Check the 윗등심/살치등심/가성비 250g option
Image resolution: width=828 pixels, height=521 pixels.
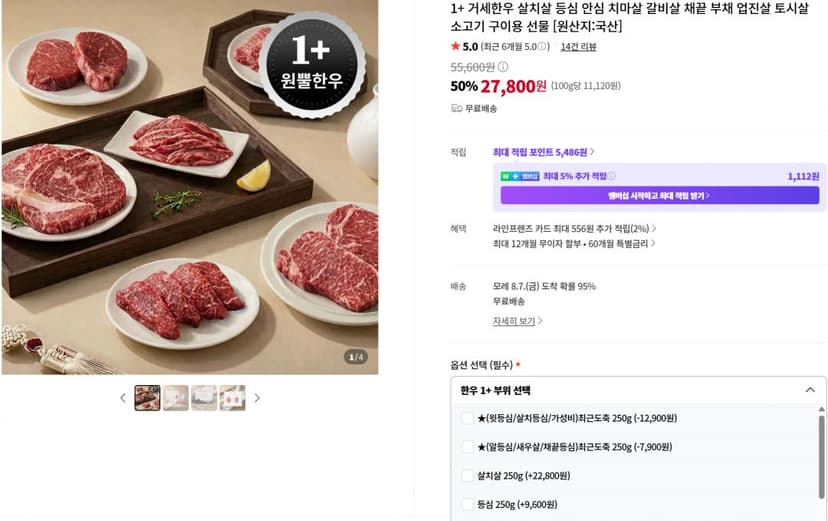pyautogui.click(x=467, y=419)
